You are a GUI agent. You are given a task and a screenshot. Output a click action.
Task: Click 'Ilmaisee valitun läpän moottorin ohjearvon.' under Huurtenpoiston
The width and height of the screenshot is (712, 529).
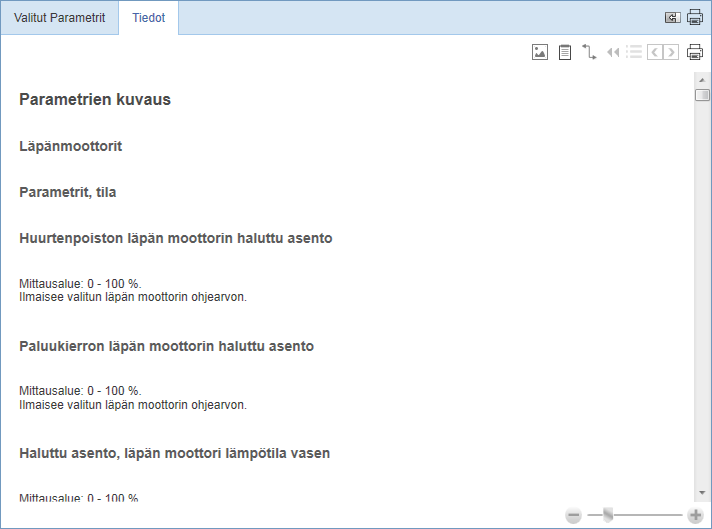tap(133, 297)
